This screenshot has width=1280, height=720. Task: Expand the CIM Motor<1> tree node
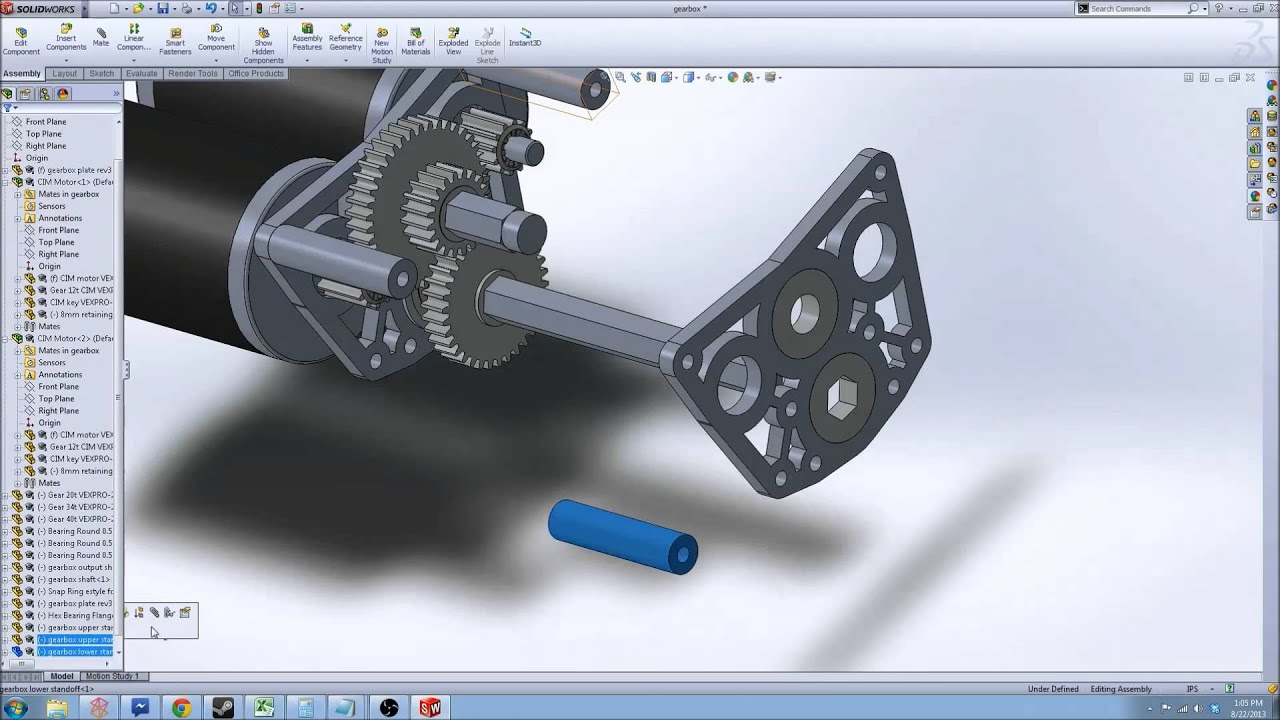(5, 182)
